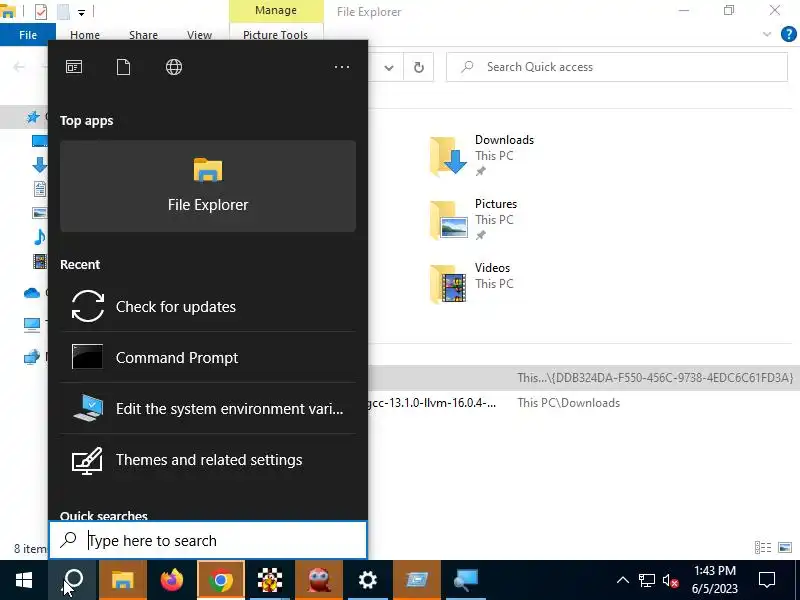The width and height of the screenshot is (800, 600).
Task: Click the Type here to search box
Action: click(x=208, y=540)
